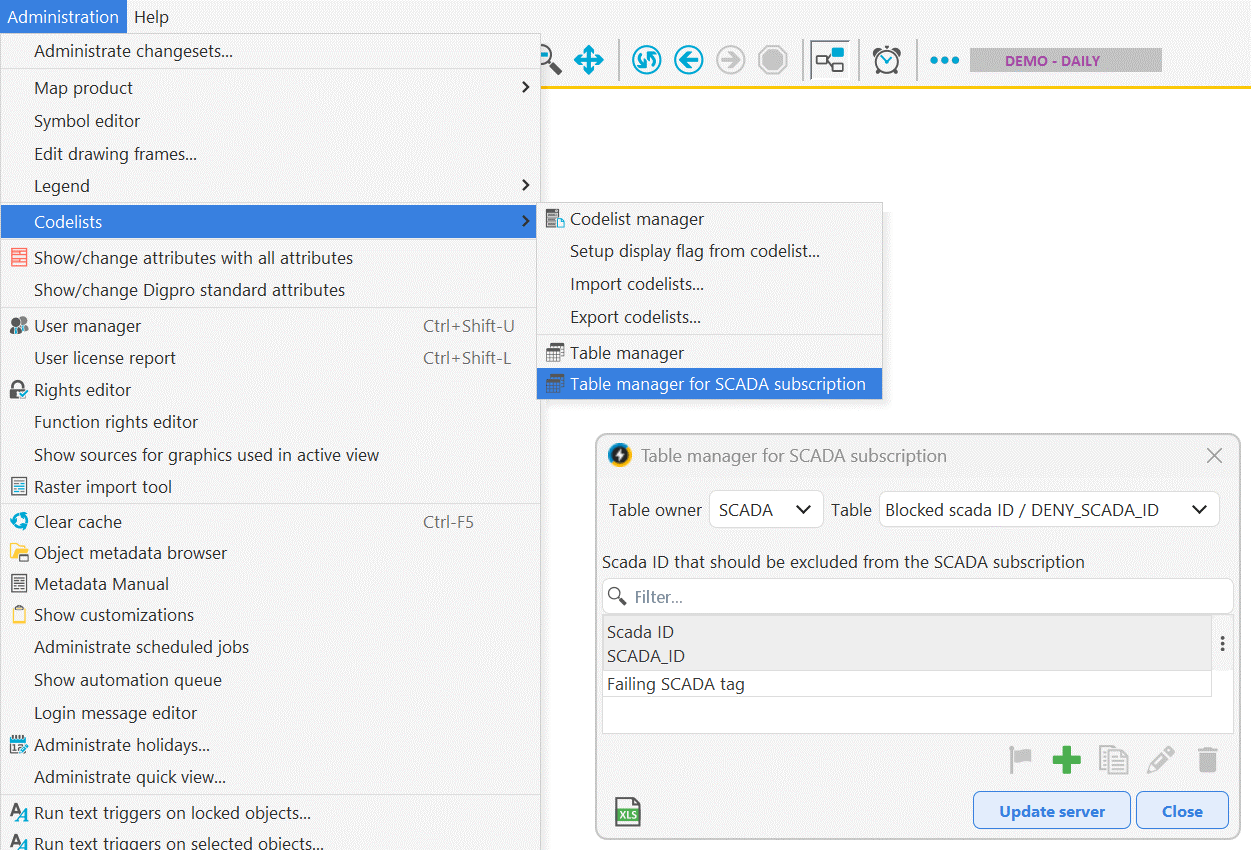The height and width of the screenshot is (850, 1251).
Task: Expand the Map product submenu
Action: pyautogui.click(x=270, y=88)
